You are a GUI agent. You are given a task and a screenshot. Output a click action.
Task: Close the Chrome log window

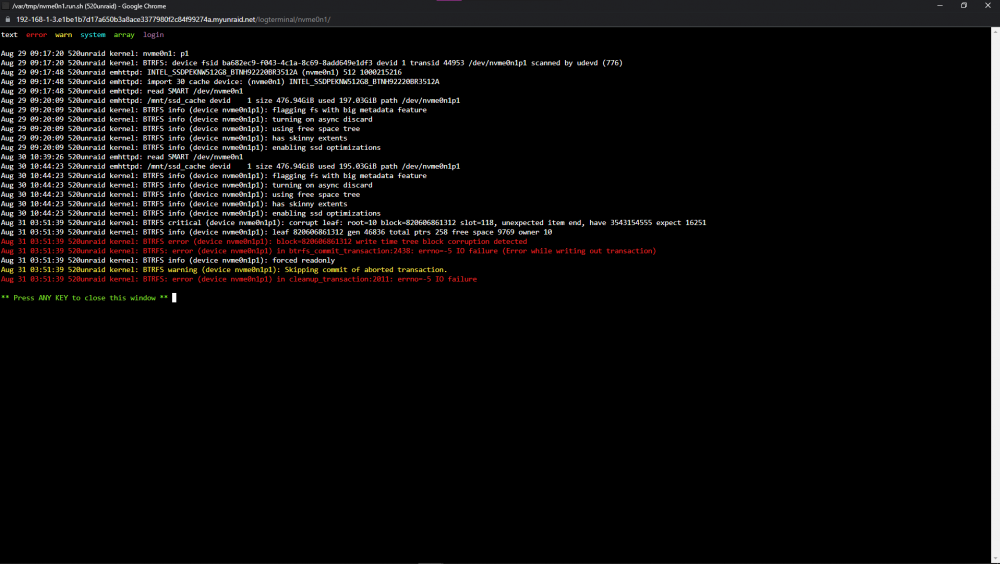pyautogui.click(x=988, y=6)
